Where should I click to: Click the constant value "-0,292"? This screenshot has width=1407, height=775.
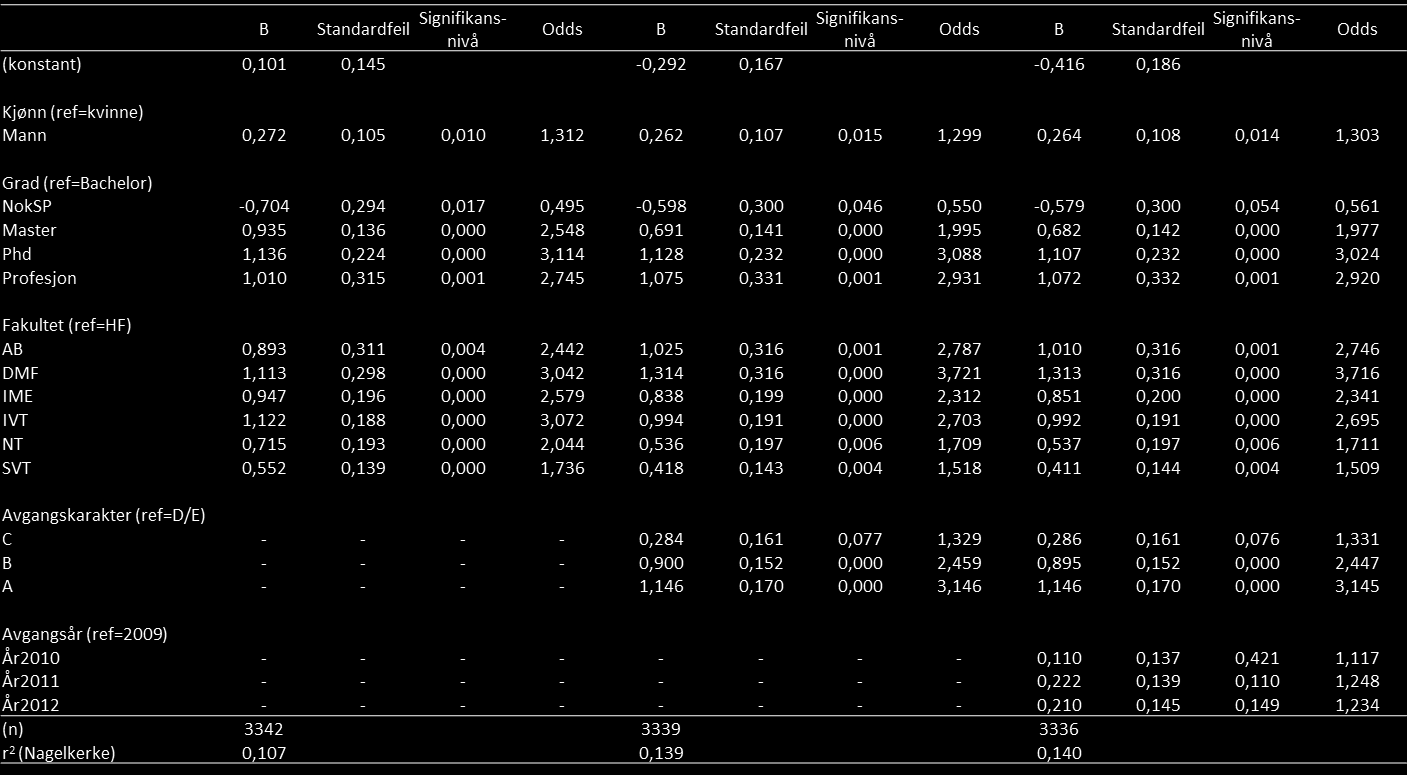click(661, 65)
